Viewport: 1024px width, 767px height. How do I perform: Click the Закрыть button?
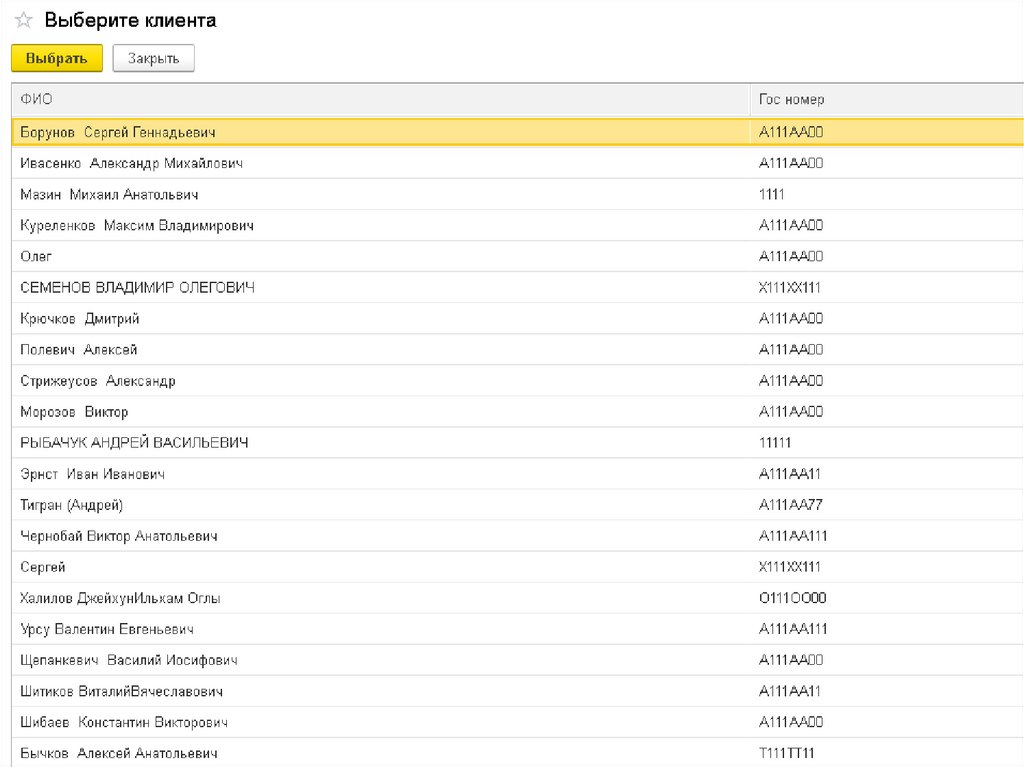coord(153,59)
